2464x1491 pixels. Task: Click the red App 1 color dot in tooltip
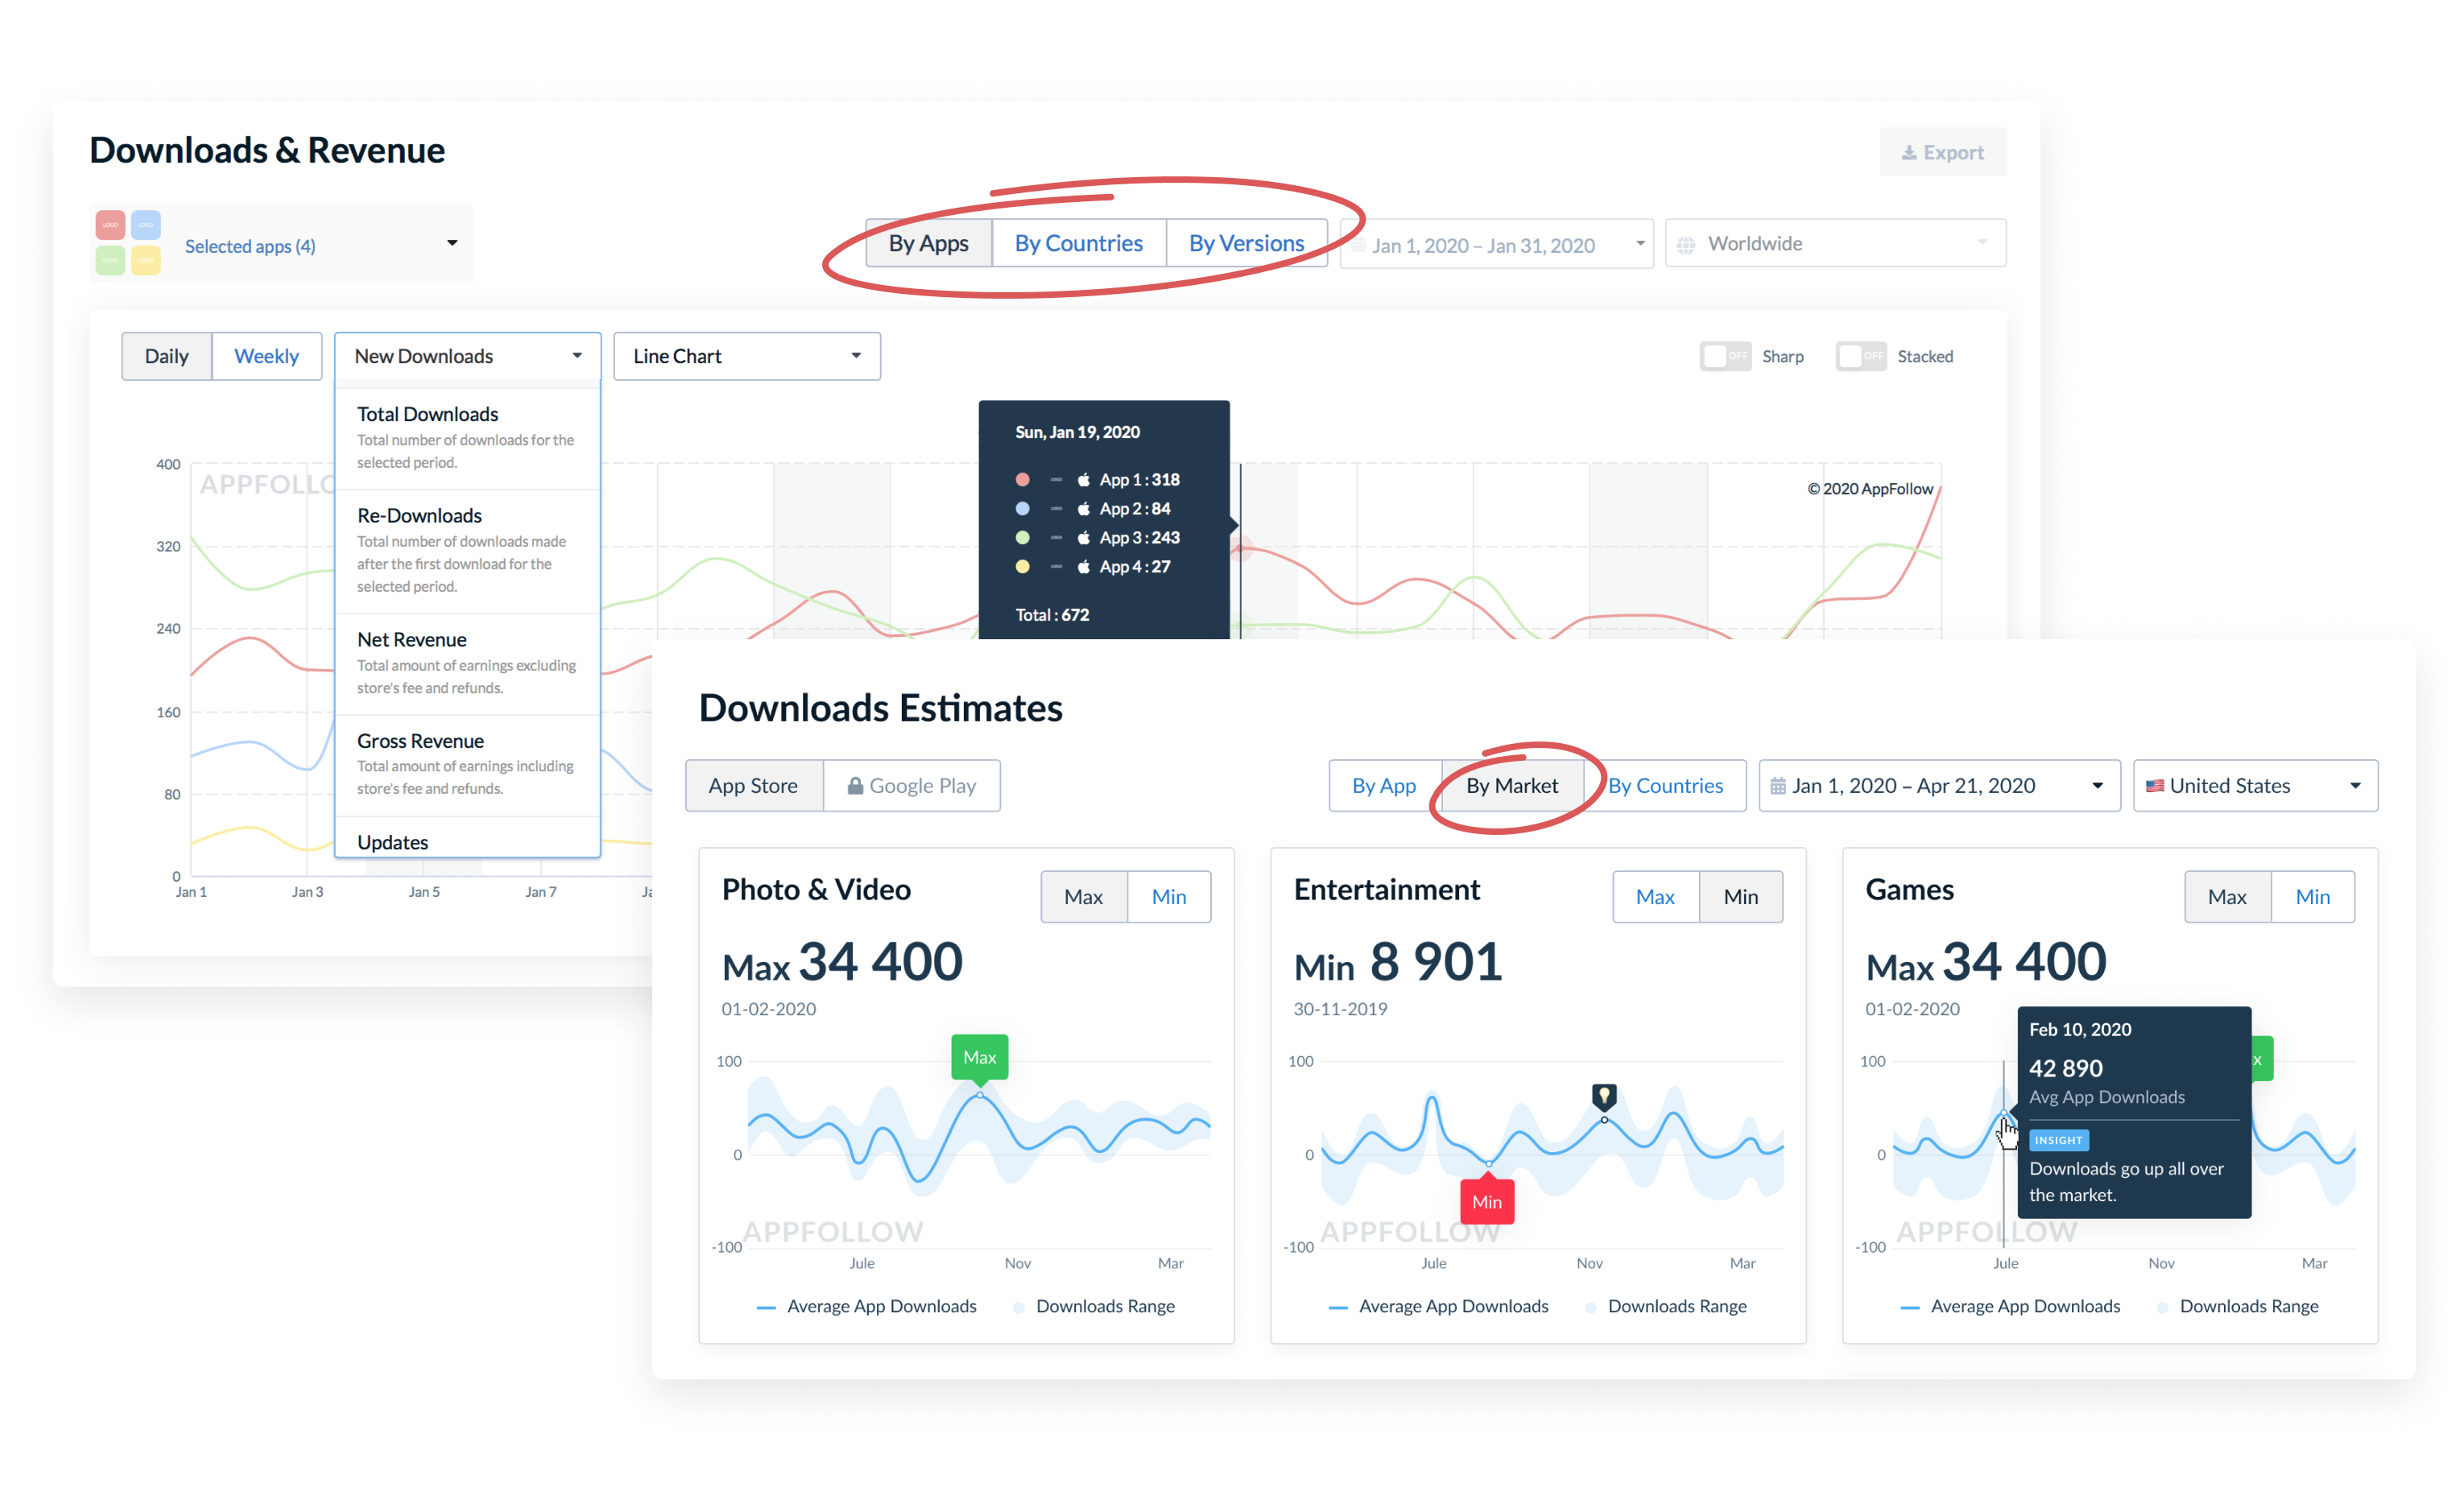[x=1022, y=480]
